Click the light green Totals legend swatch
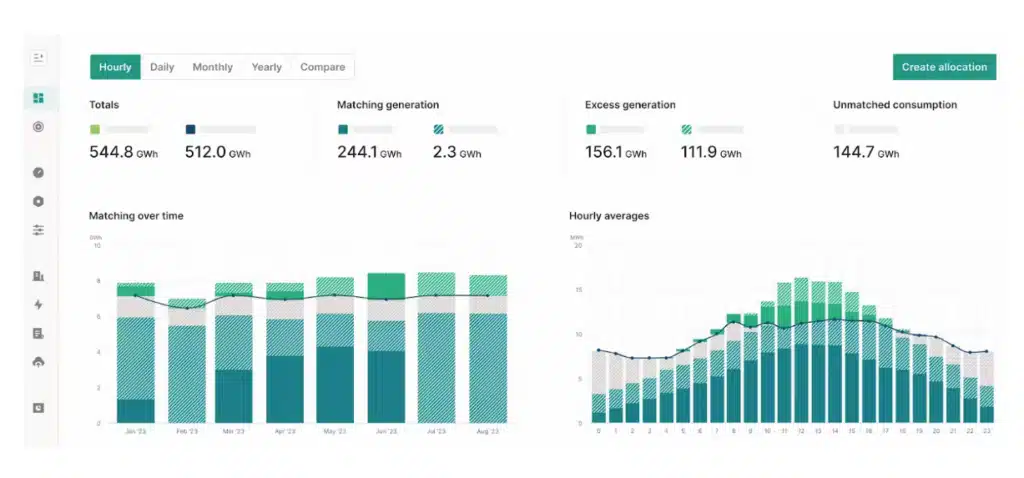The height and width of the screenshot is (478, 1024). point(95,129)
